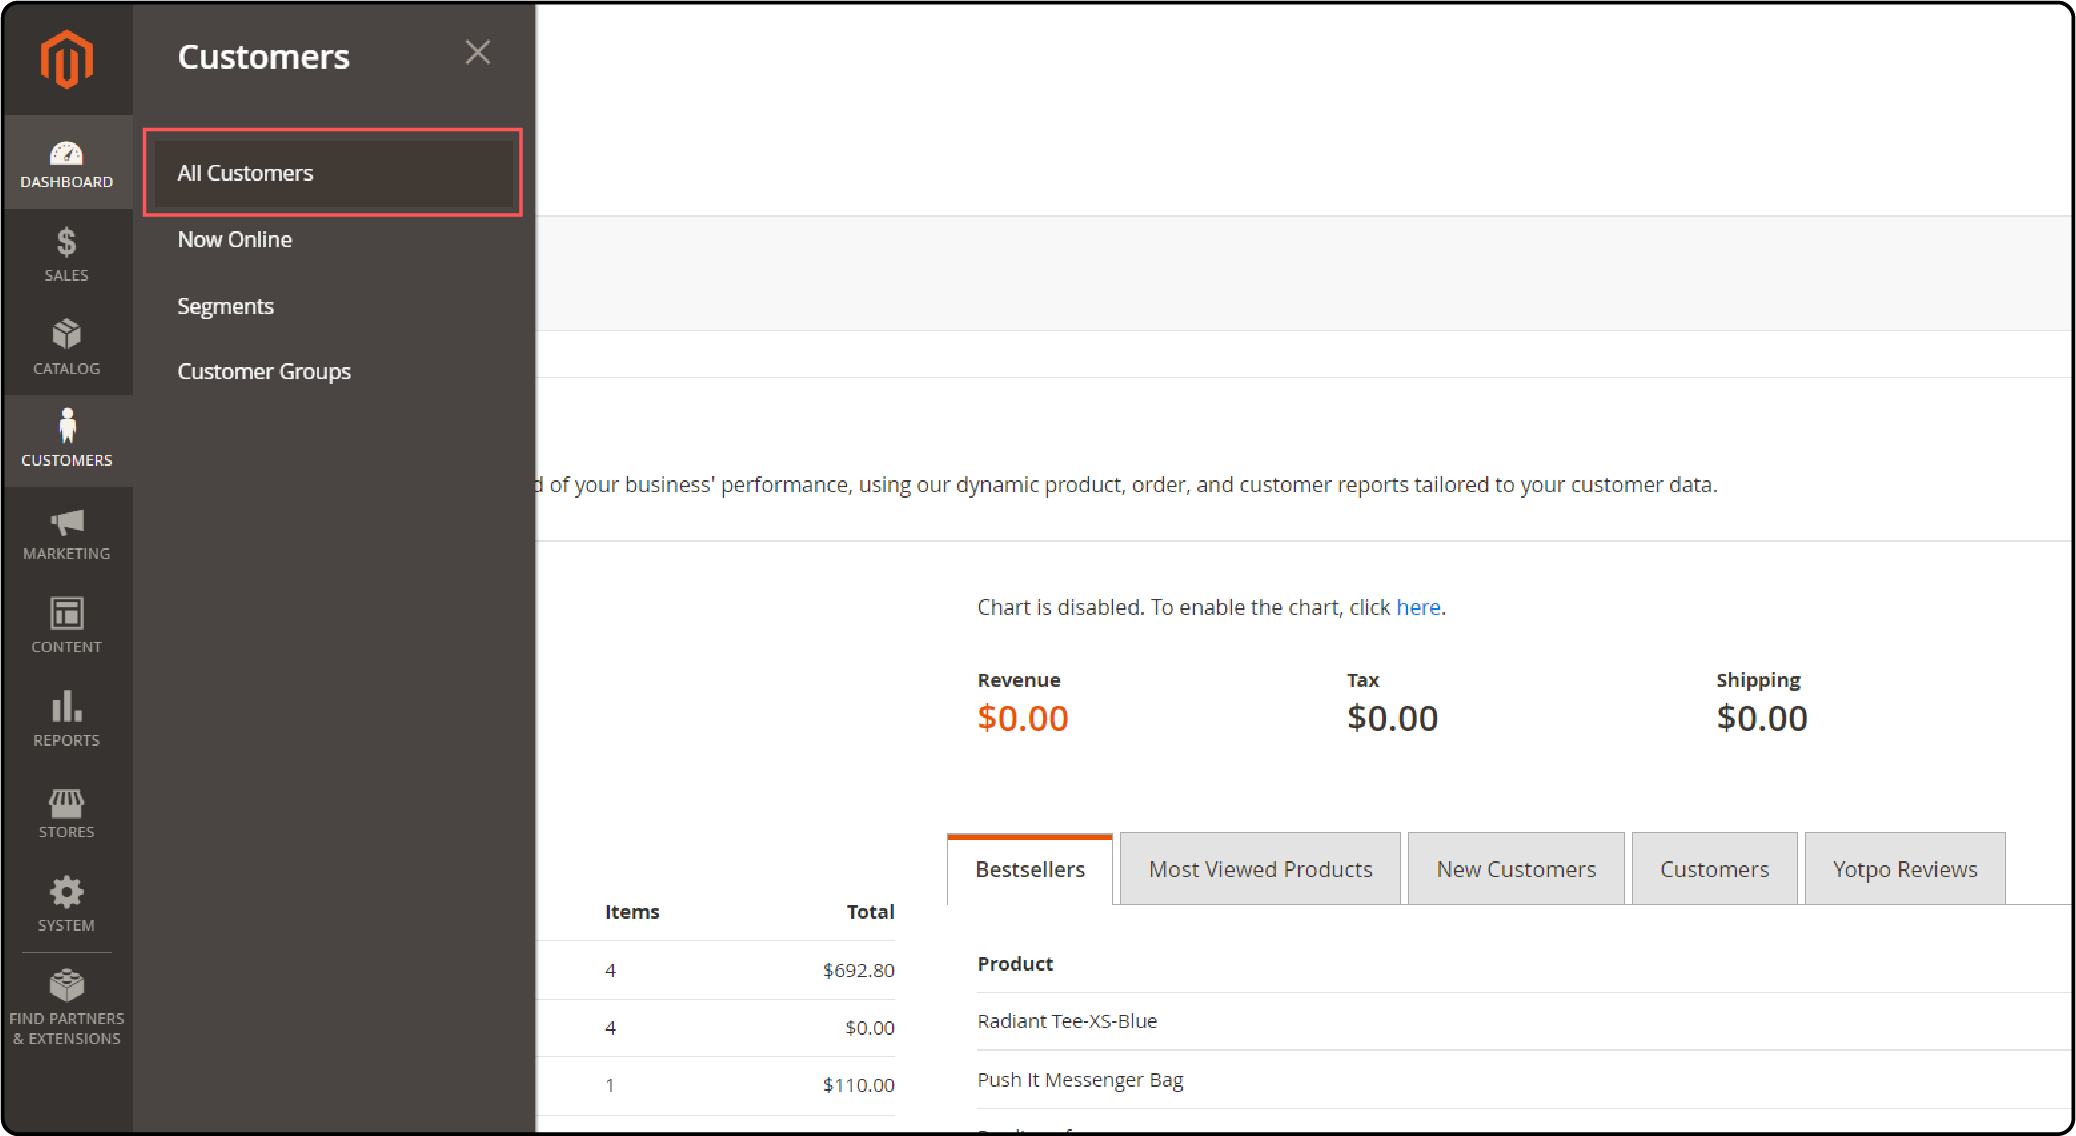The width and height of the screenshot is (2076, 1136).
Task: Switch to the New Customers tab
Action: tap(1516, 869)
